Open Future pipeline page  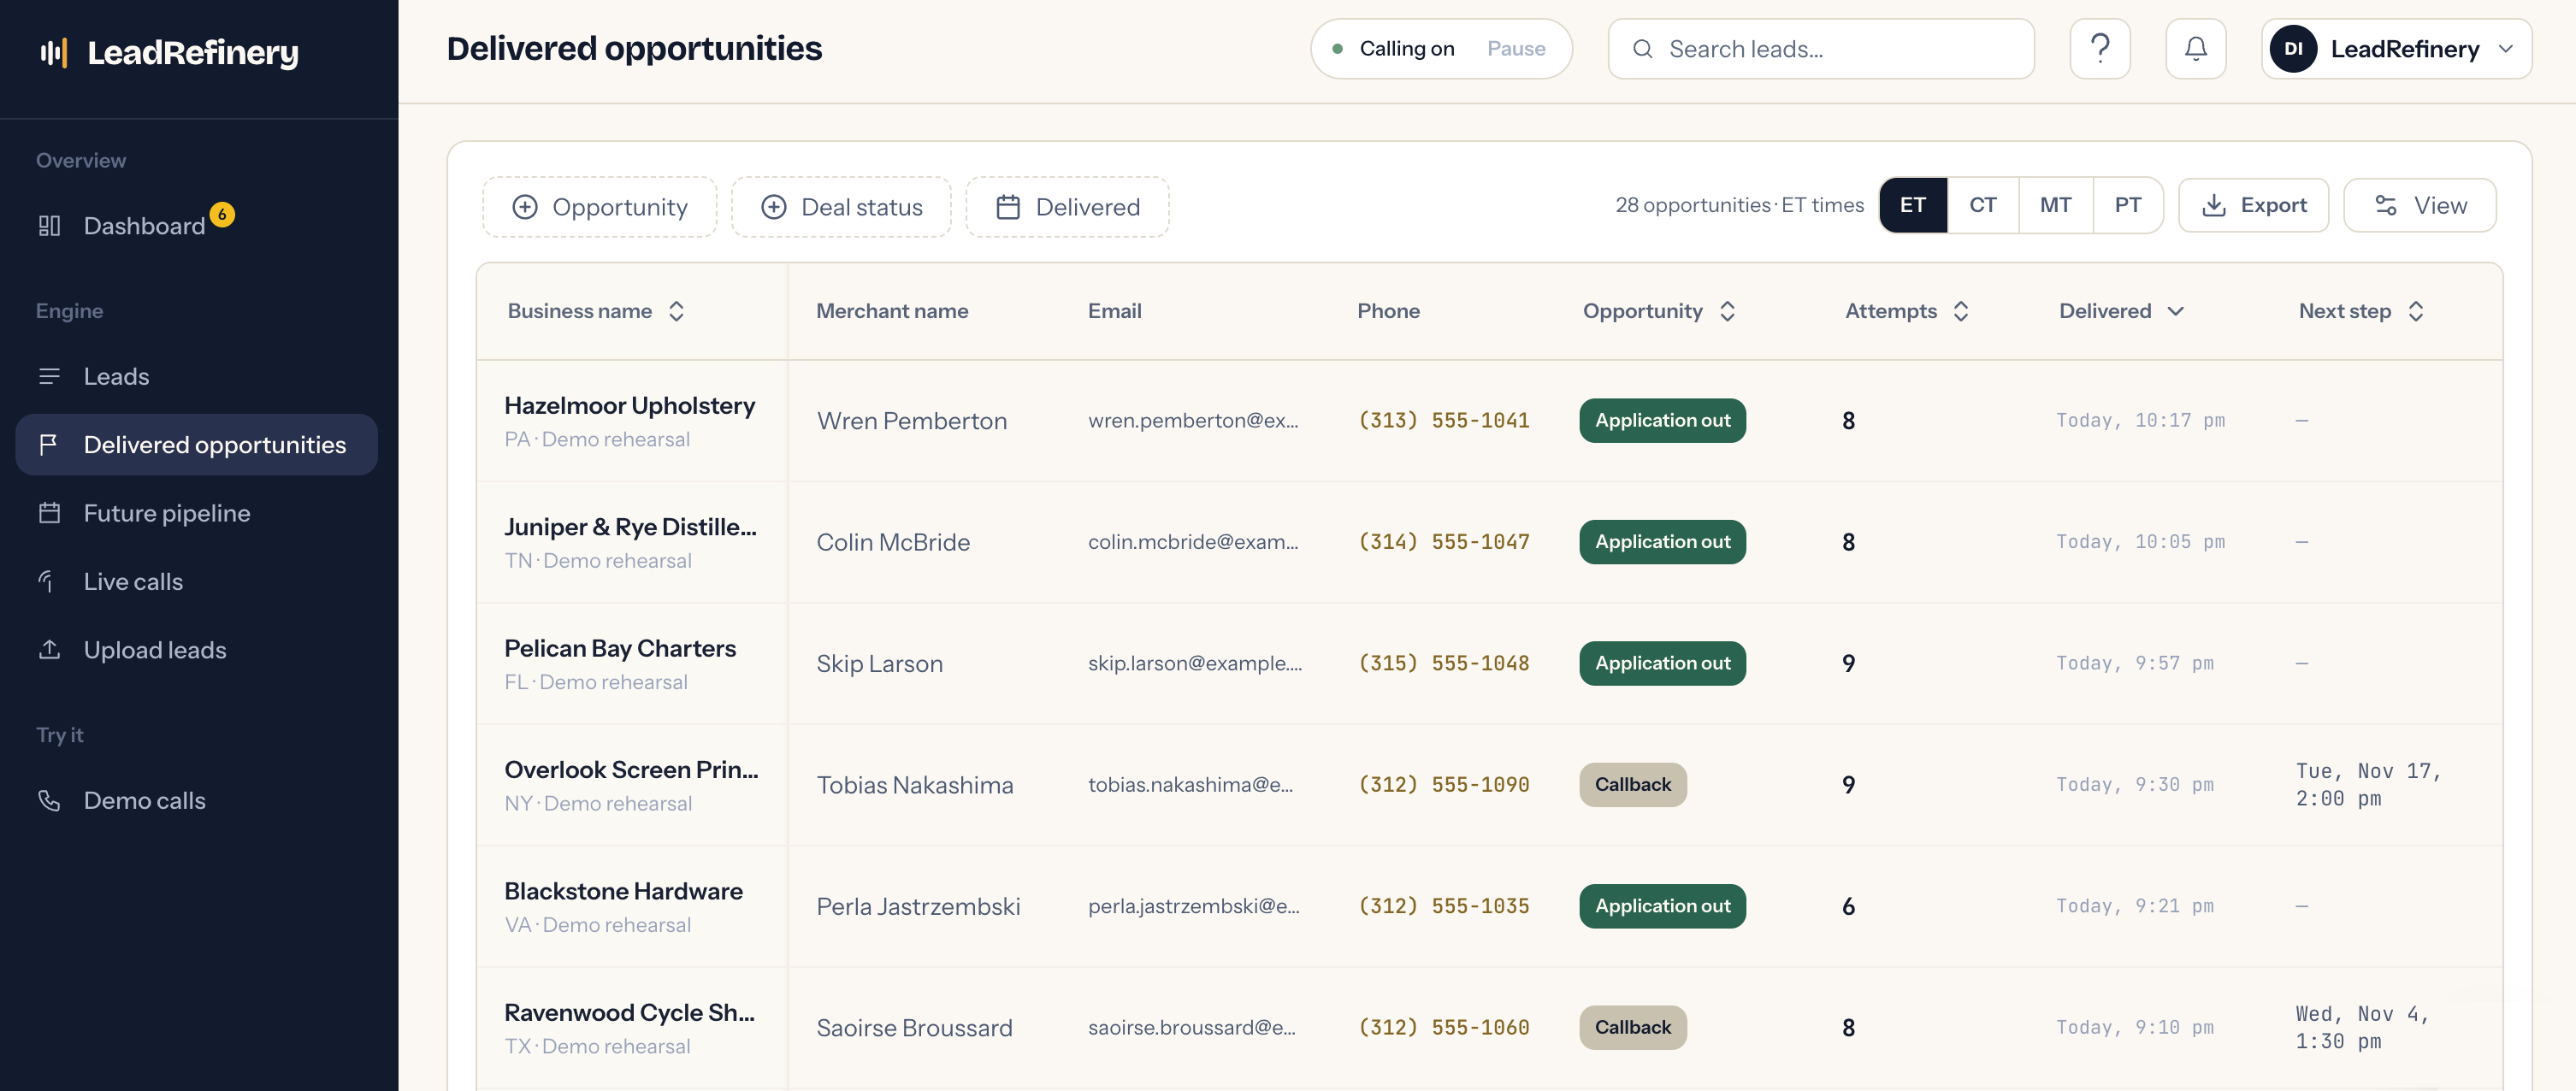[196, 513]
